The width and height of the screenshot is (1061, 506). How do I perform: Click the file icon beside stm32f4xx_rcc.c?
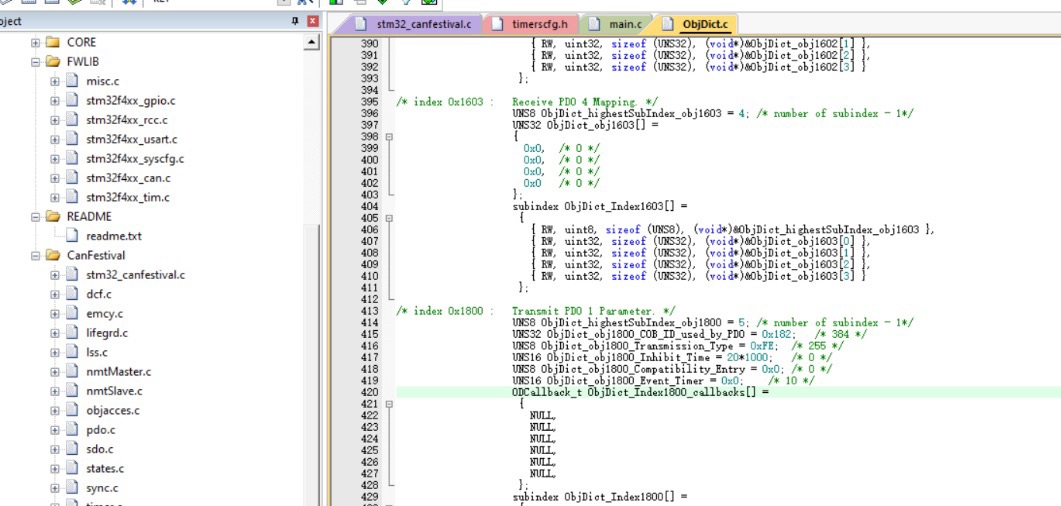(x=72, y=120)
